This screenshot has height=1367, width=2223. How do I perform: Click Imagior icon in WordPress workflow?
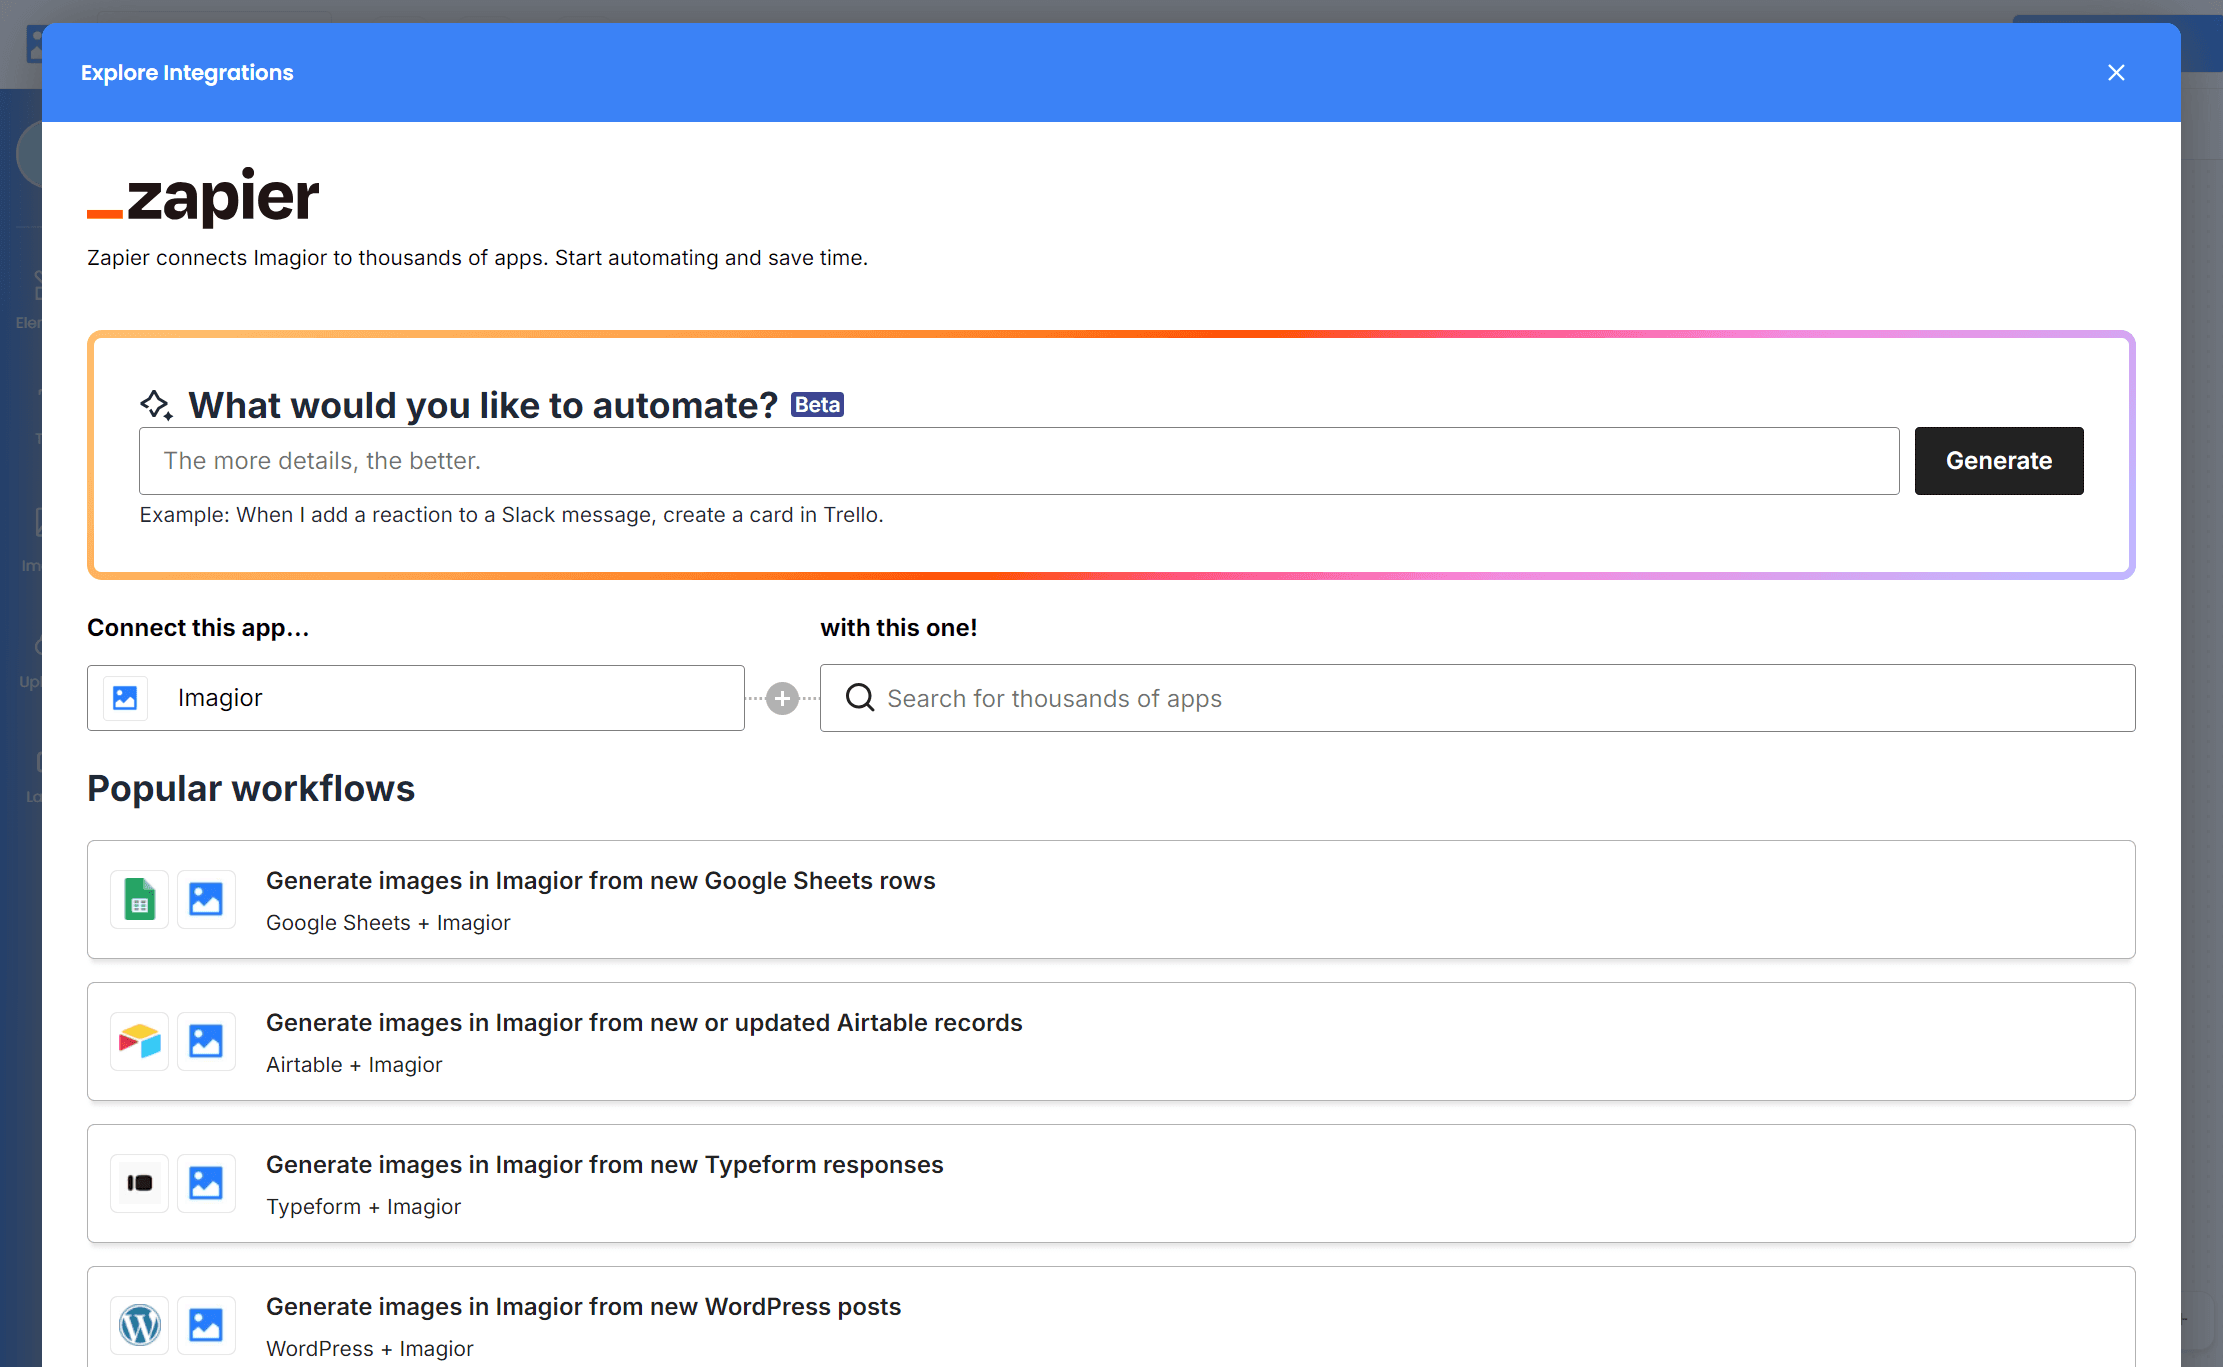206,1325
